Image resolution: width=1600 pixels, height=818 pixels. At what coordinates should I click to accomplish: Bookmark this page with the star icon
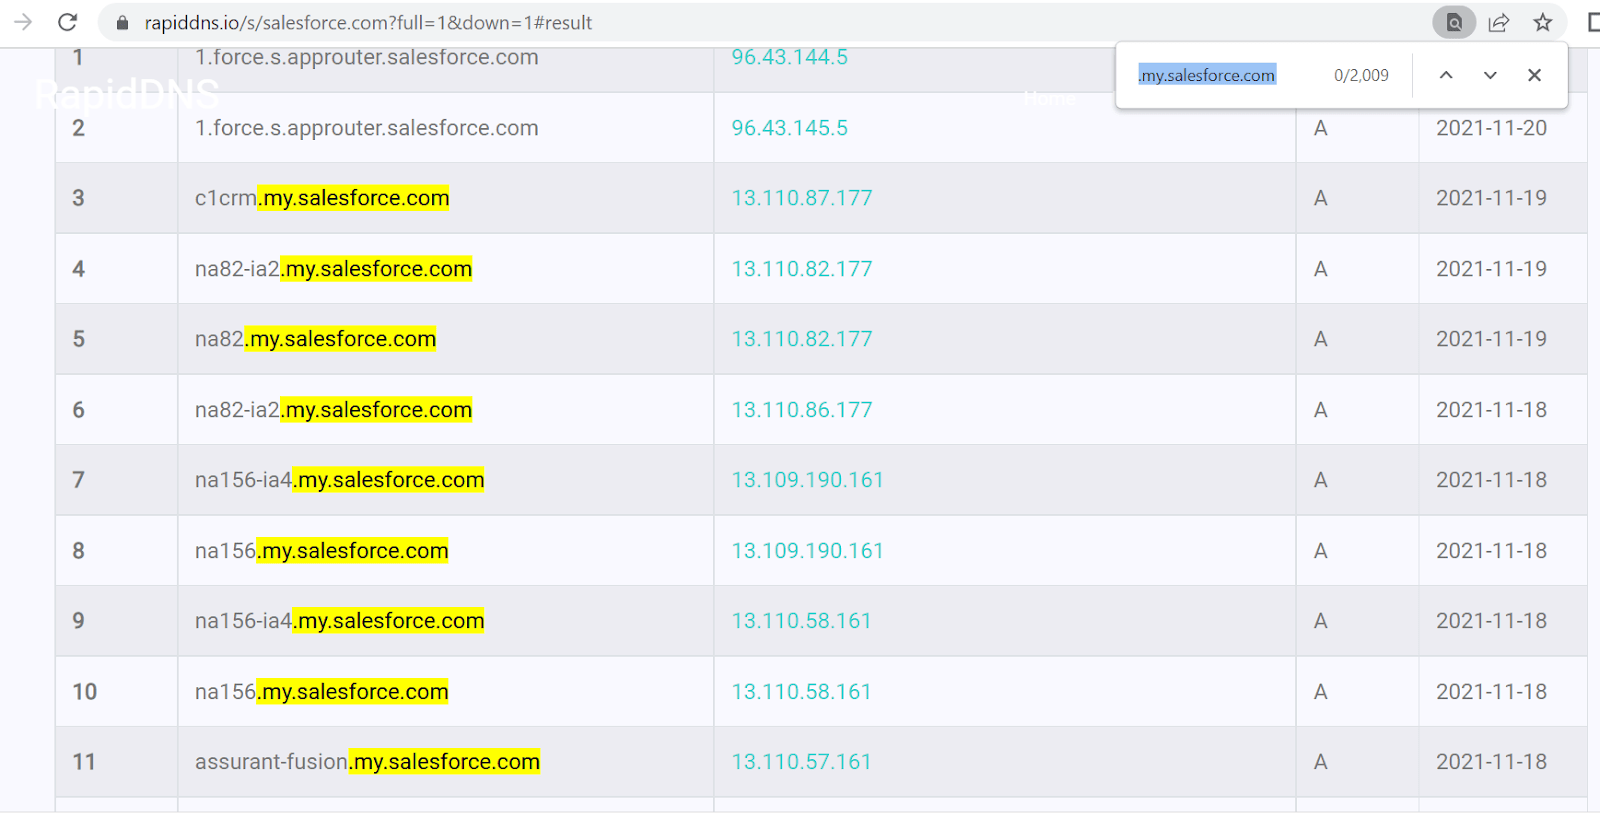(x=1543, y=22)
